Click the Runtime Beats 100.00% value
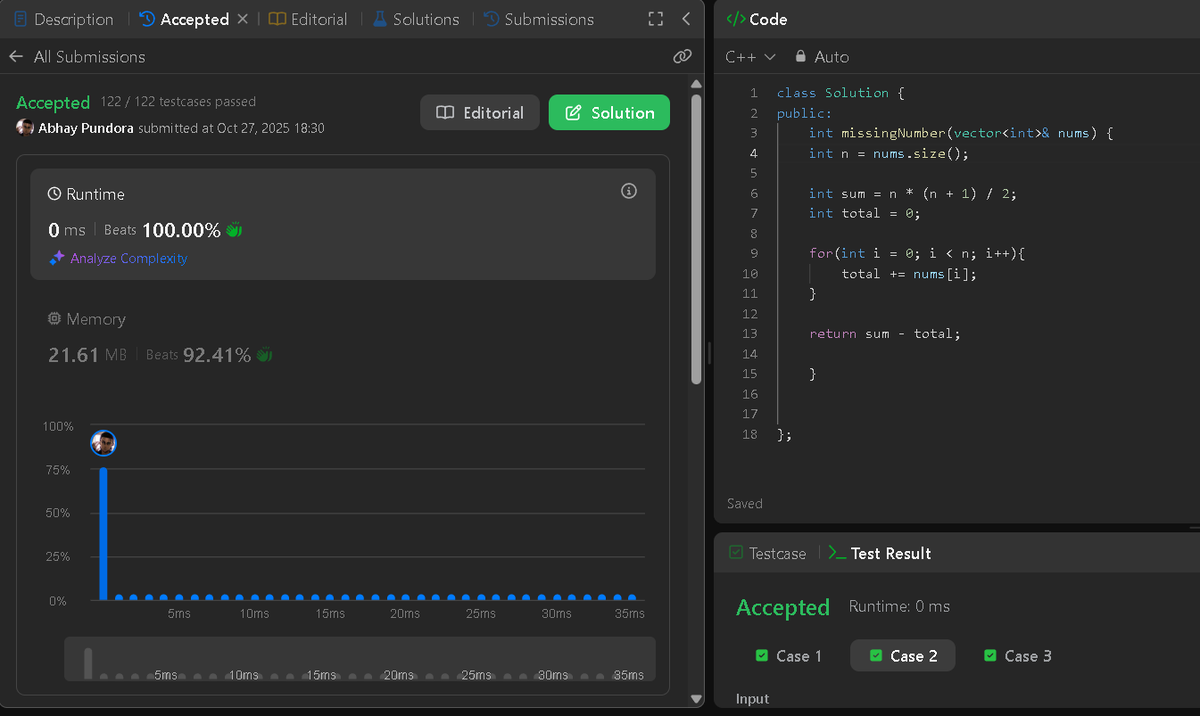Viewport: 1200px width, 716px height. click(x=181, y=230)
